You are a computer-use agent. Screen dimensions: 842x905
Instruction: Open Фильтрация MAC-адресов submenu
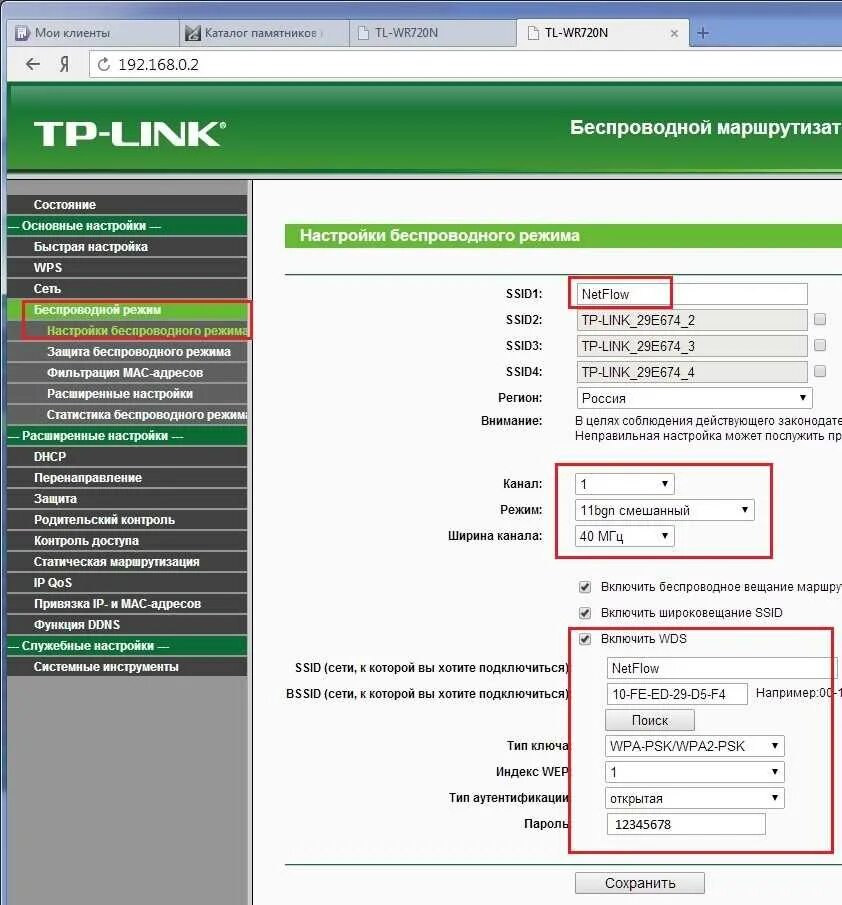(x=127, y=372)
